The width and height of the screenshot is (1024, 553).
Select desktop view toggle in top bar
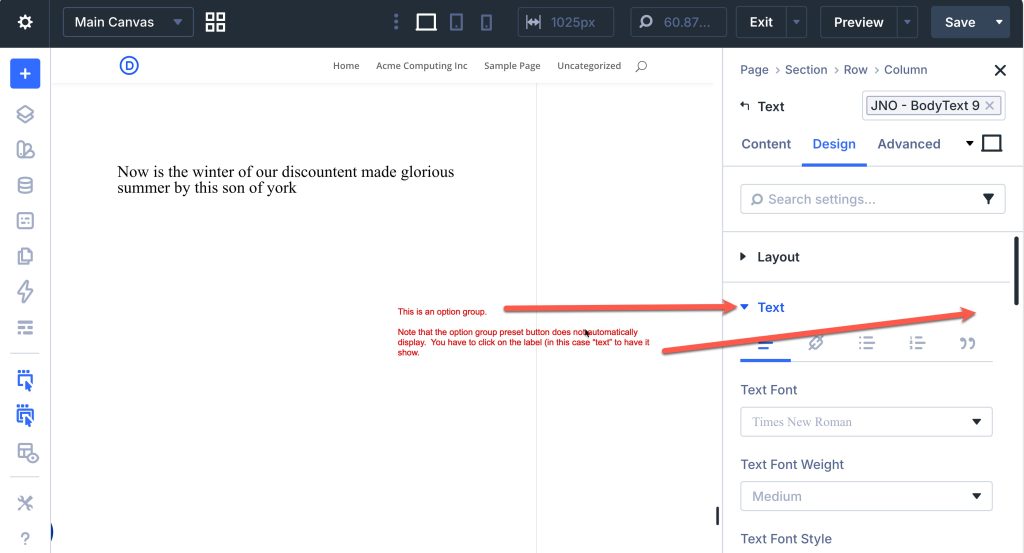pos(426,22)
